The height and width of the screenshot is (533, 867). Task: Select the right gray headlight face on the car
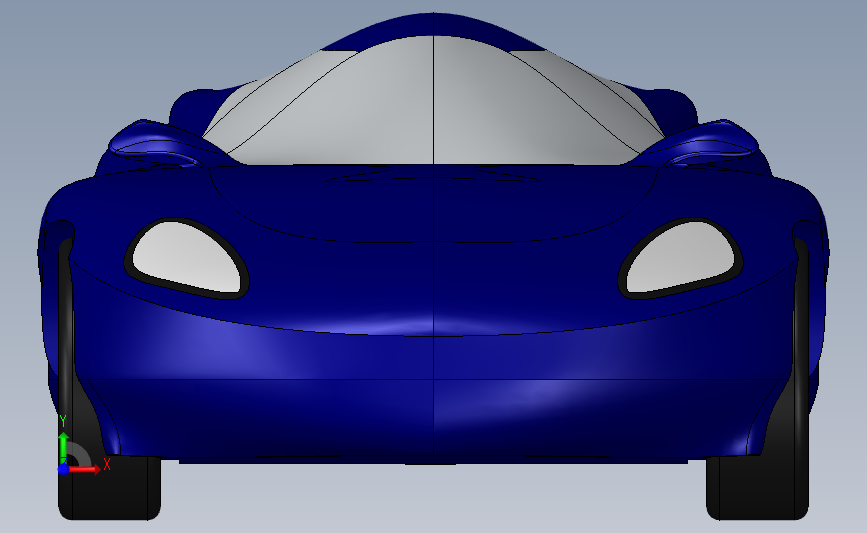tap(681, 257)
